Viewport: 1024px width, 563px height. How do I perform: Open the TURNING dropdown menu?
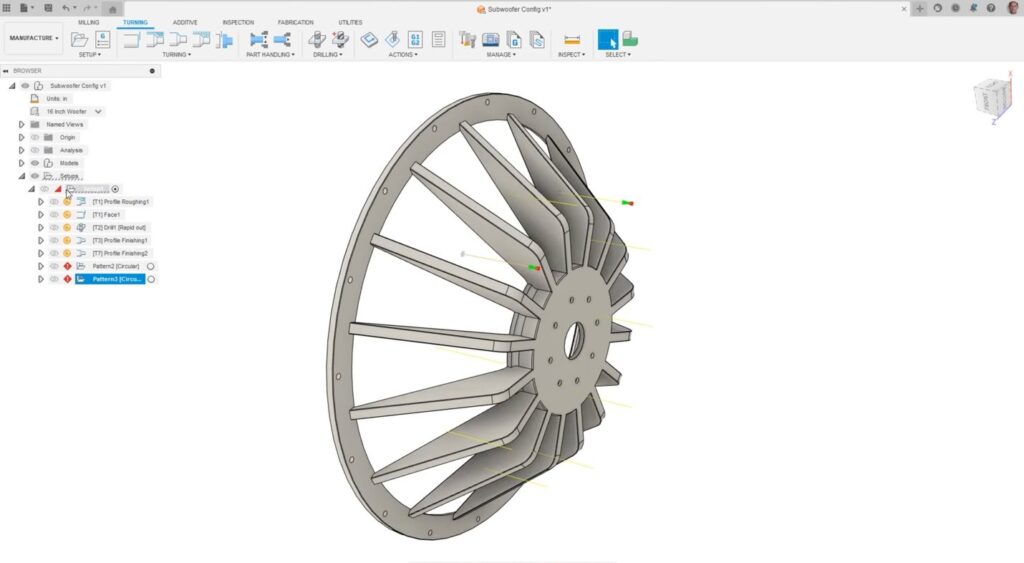pyautogui.click(x=176, y=55)
